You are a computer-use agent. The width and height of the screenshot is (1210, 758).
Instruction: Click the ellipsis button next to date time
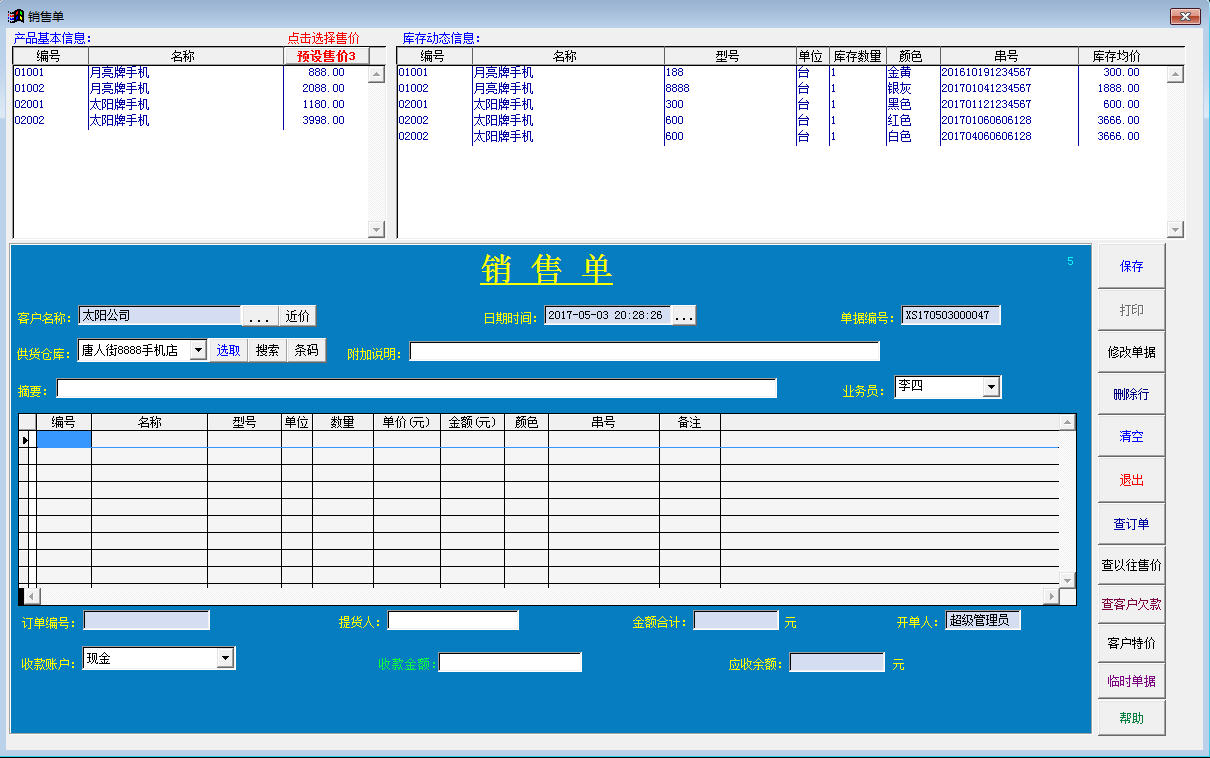pos(684,316)
